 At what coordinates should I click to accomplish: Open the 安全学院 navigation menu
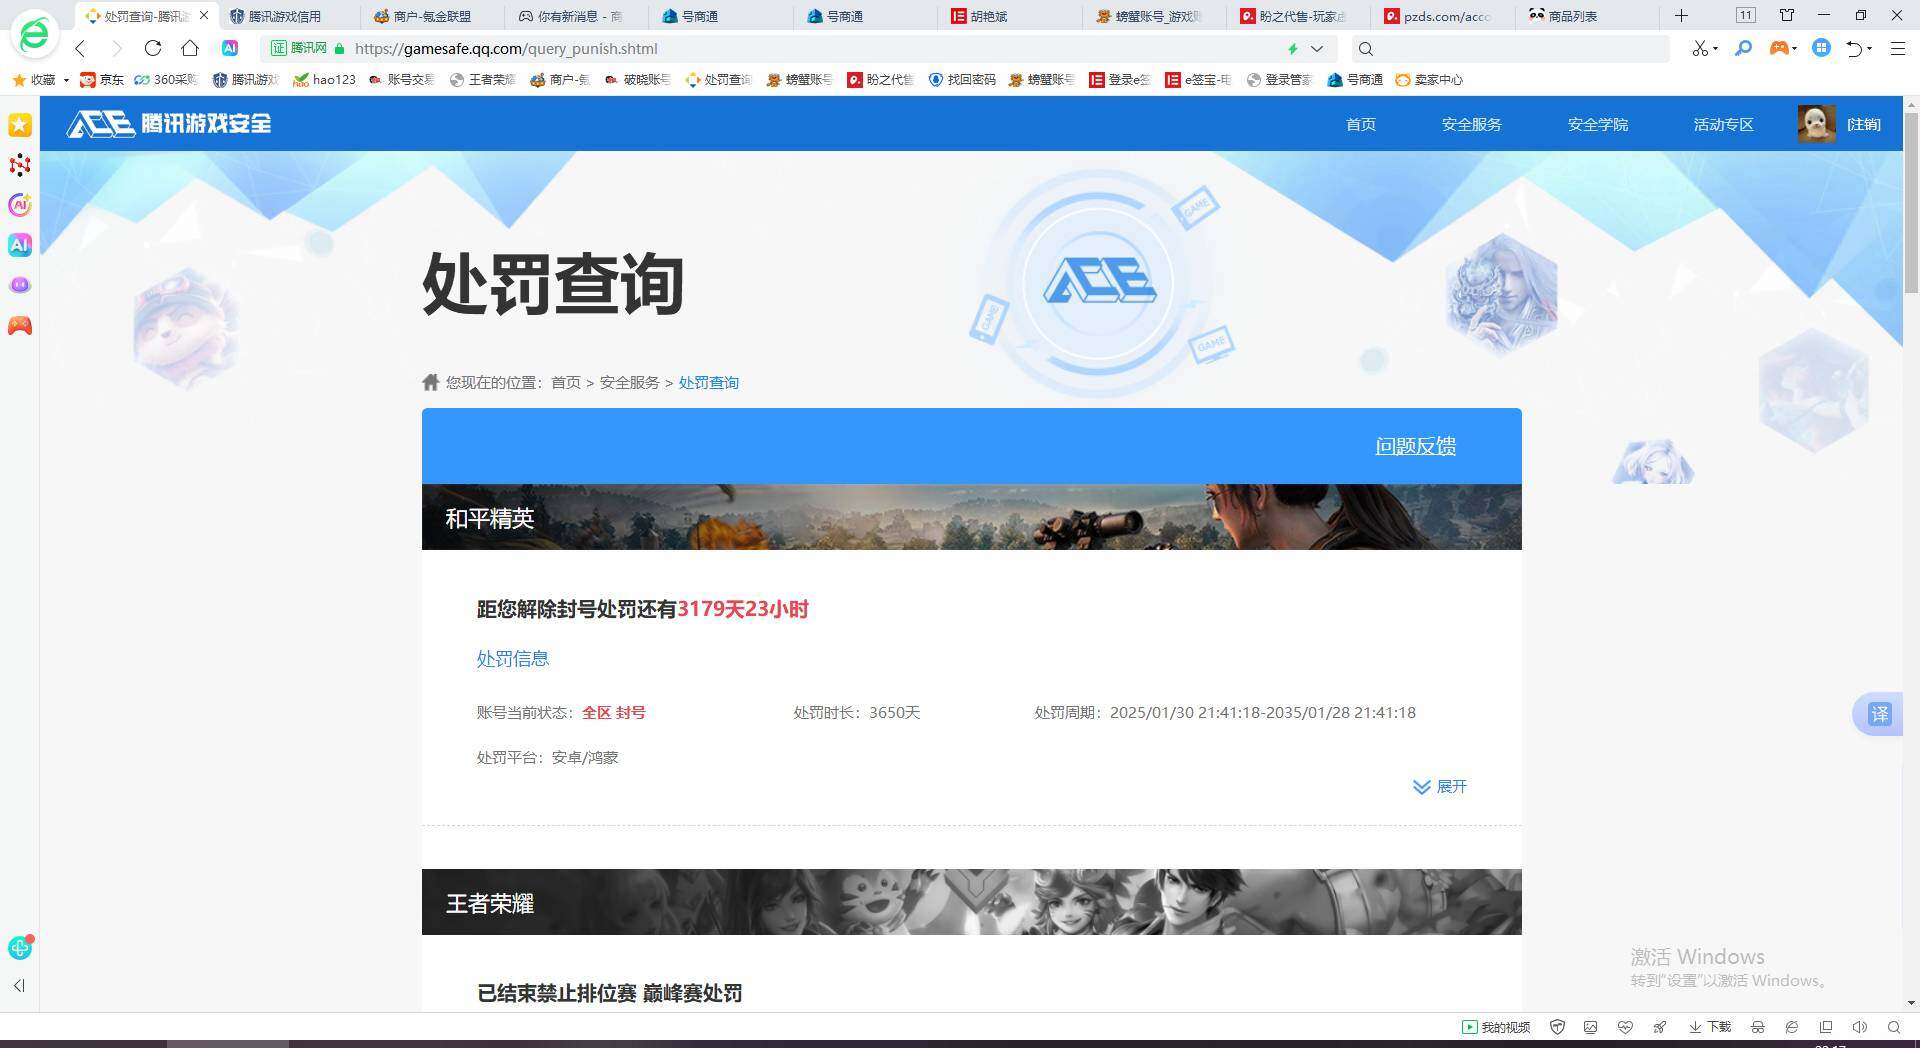1597,124
